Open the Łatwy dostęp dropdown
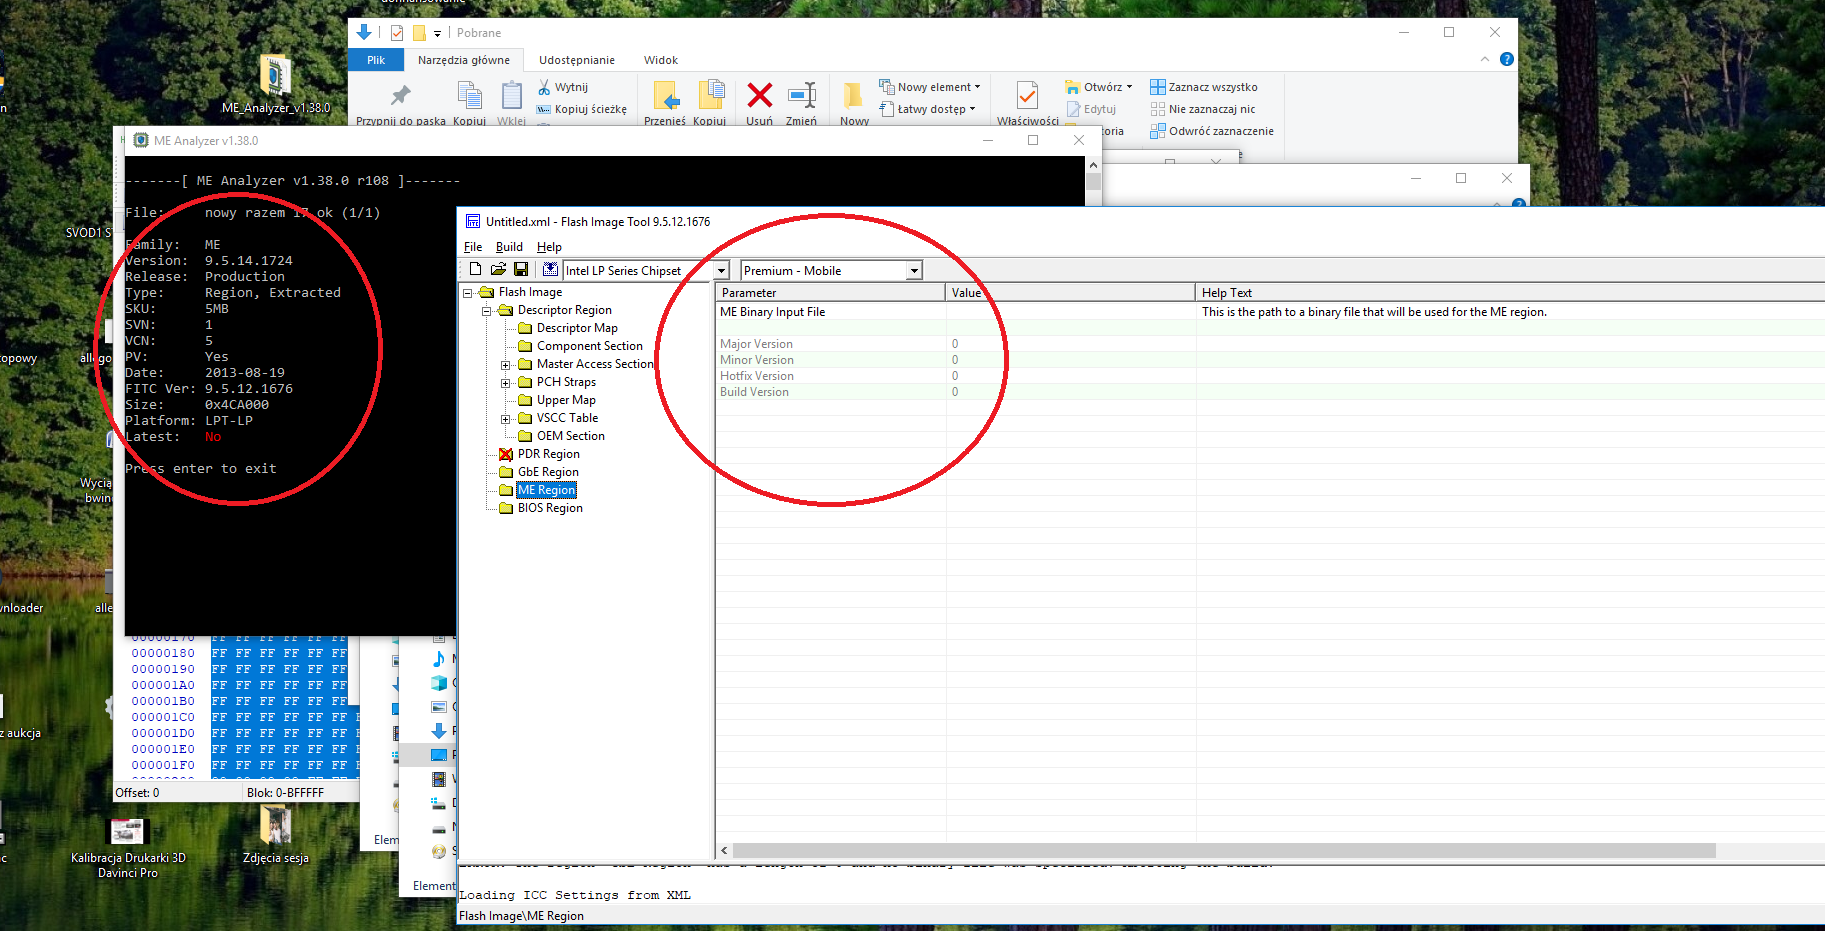This screenshot has height=931, width=1825. (927, 109)
